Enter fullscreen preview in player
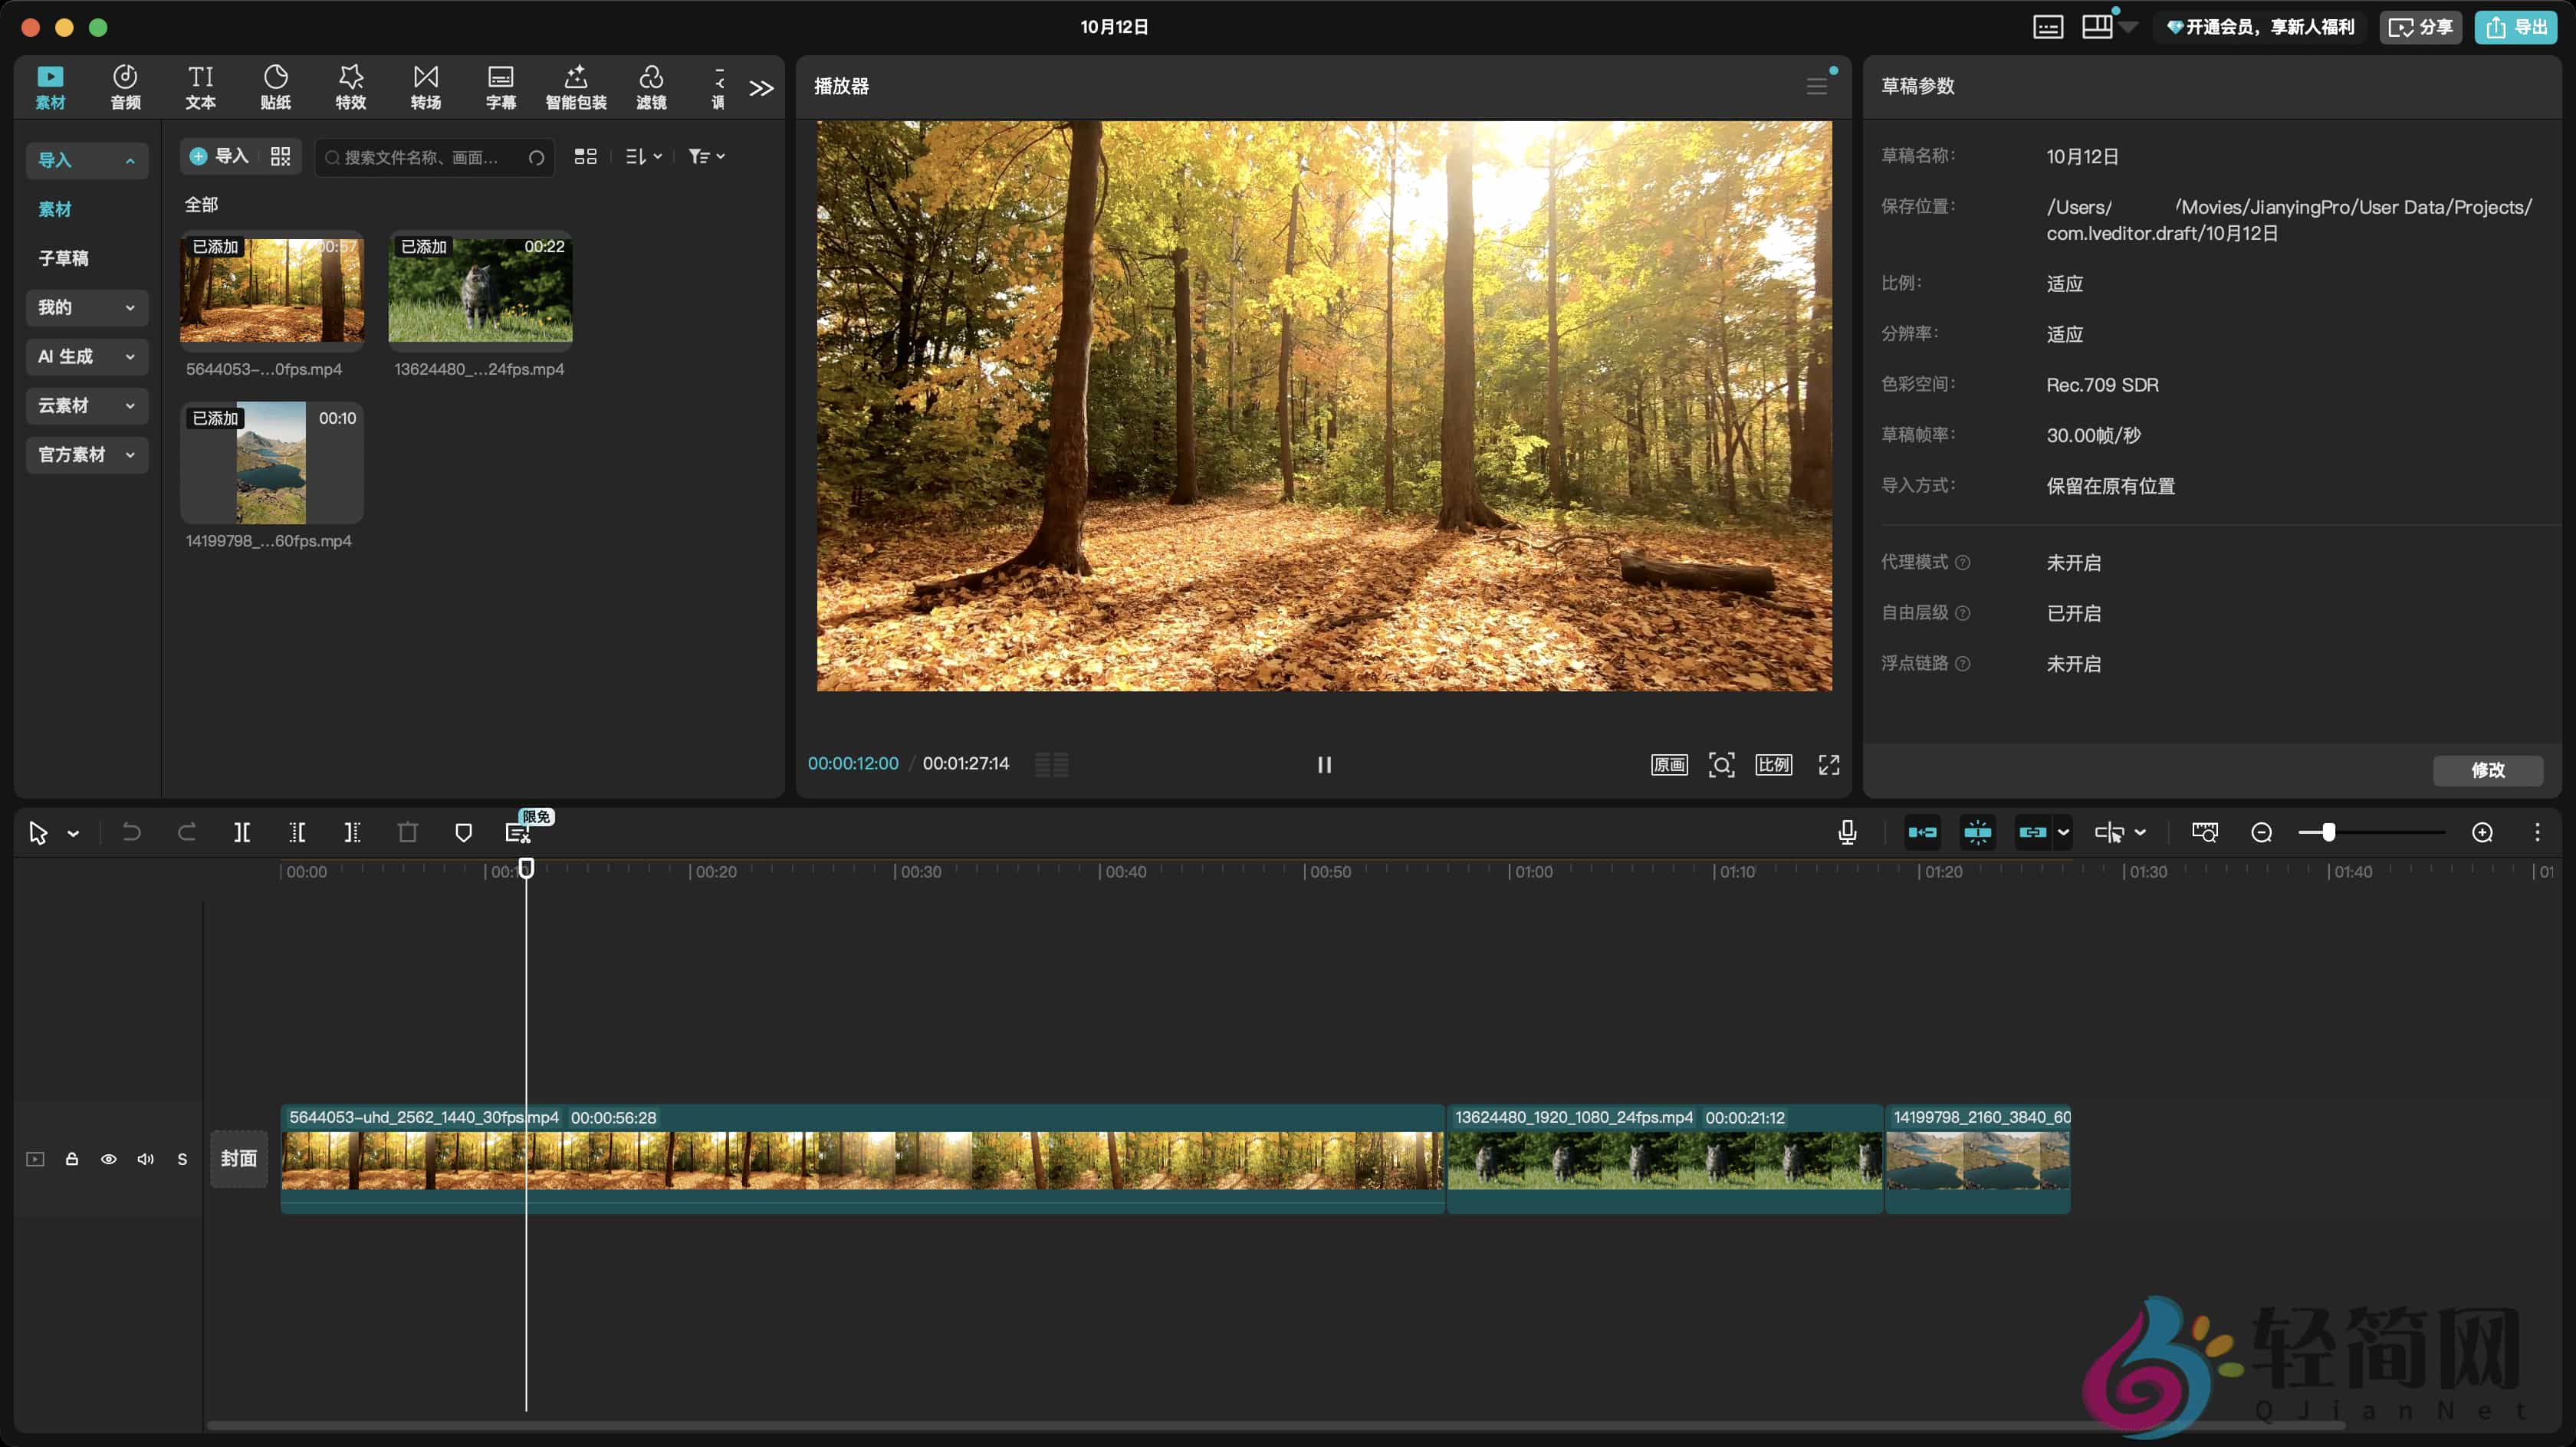The height and width of the screenshot is (1447, 2576). point(1828,765)
